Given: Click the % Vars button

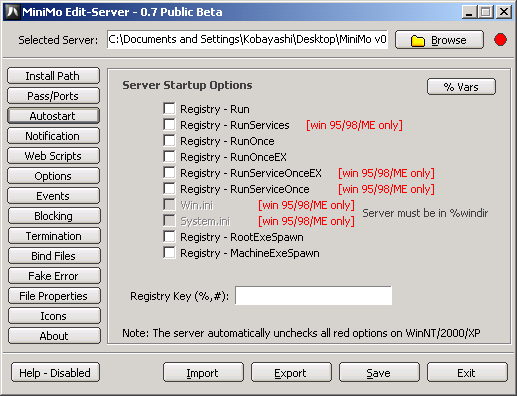Looking at the screenshot, I should click(x=461, y=87).
